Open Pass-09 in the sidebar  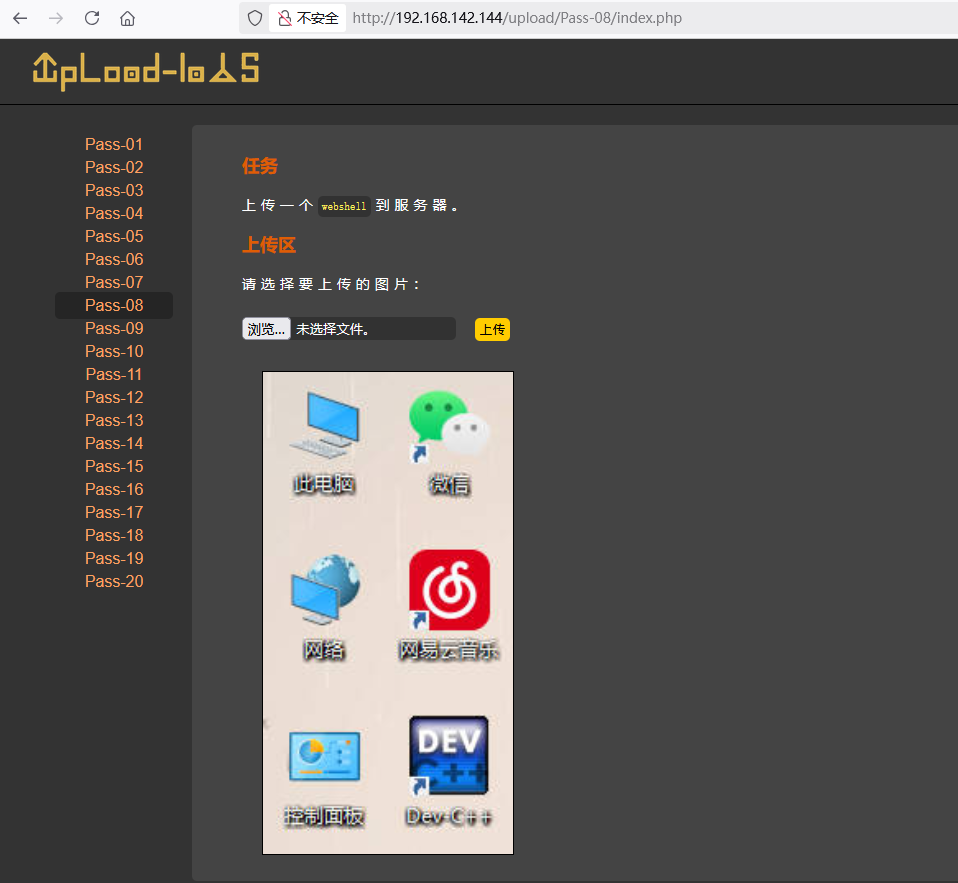114,328
